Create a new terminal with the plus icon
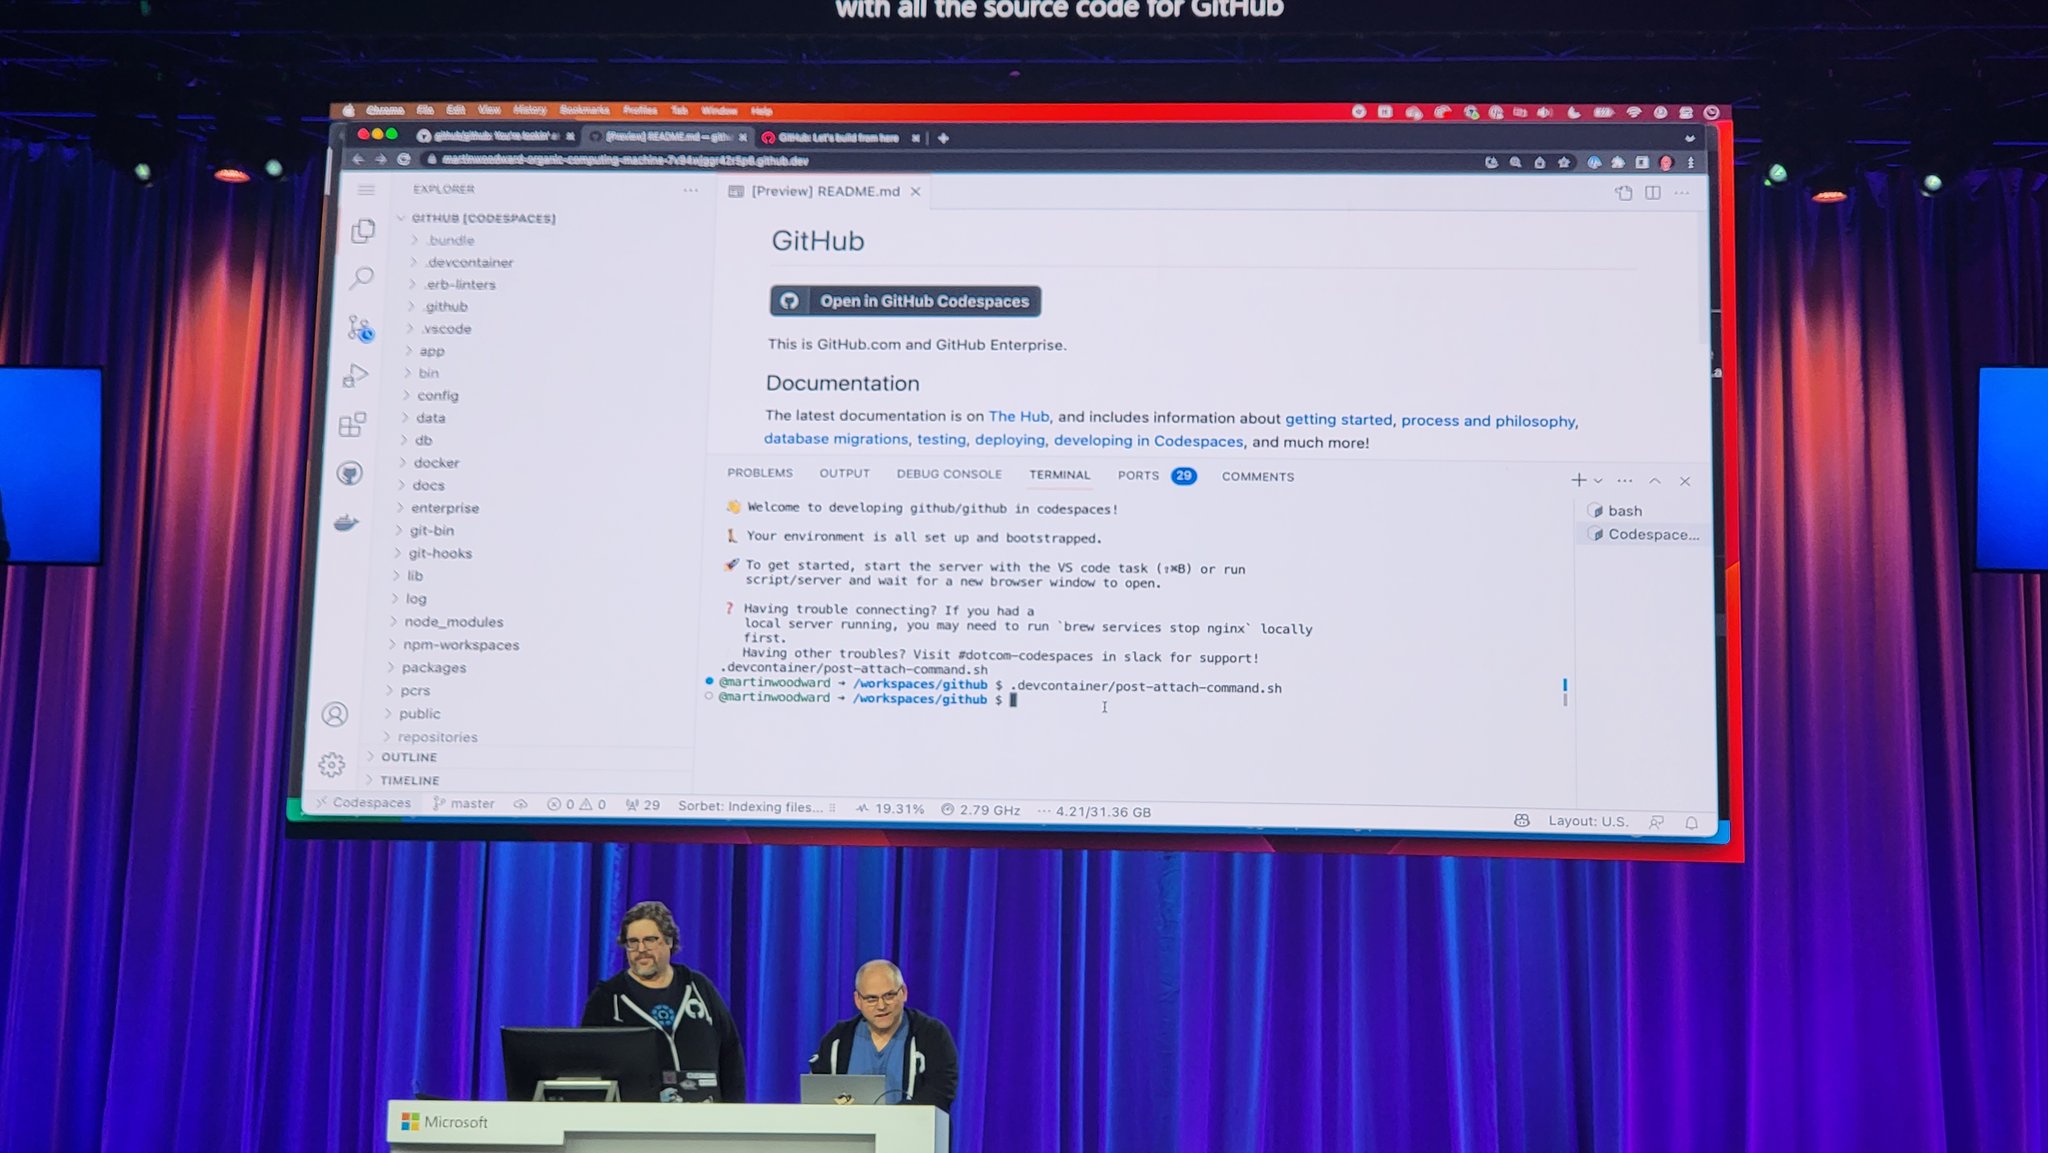The height and width of the screenshot is (1153, 2048). pos(1578,480)
